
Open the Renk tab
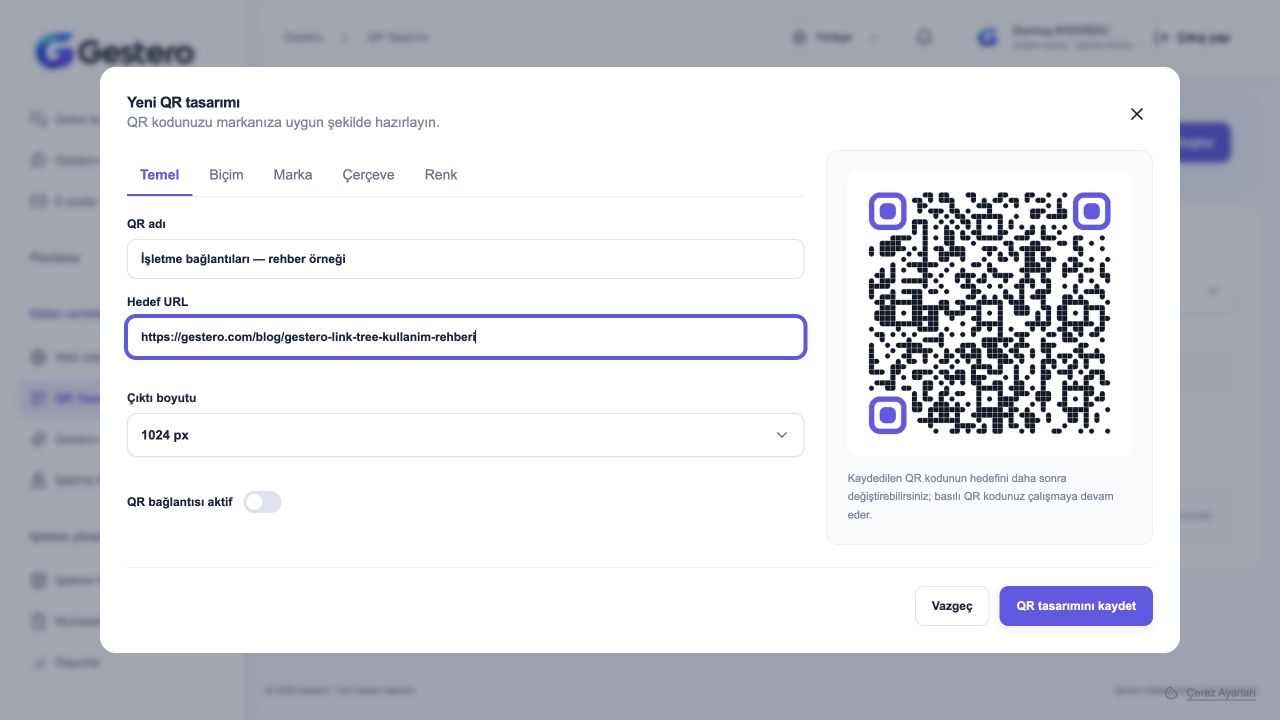point(441,175)
